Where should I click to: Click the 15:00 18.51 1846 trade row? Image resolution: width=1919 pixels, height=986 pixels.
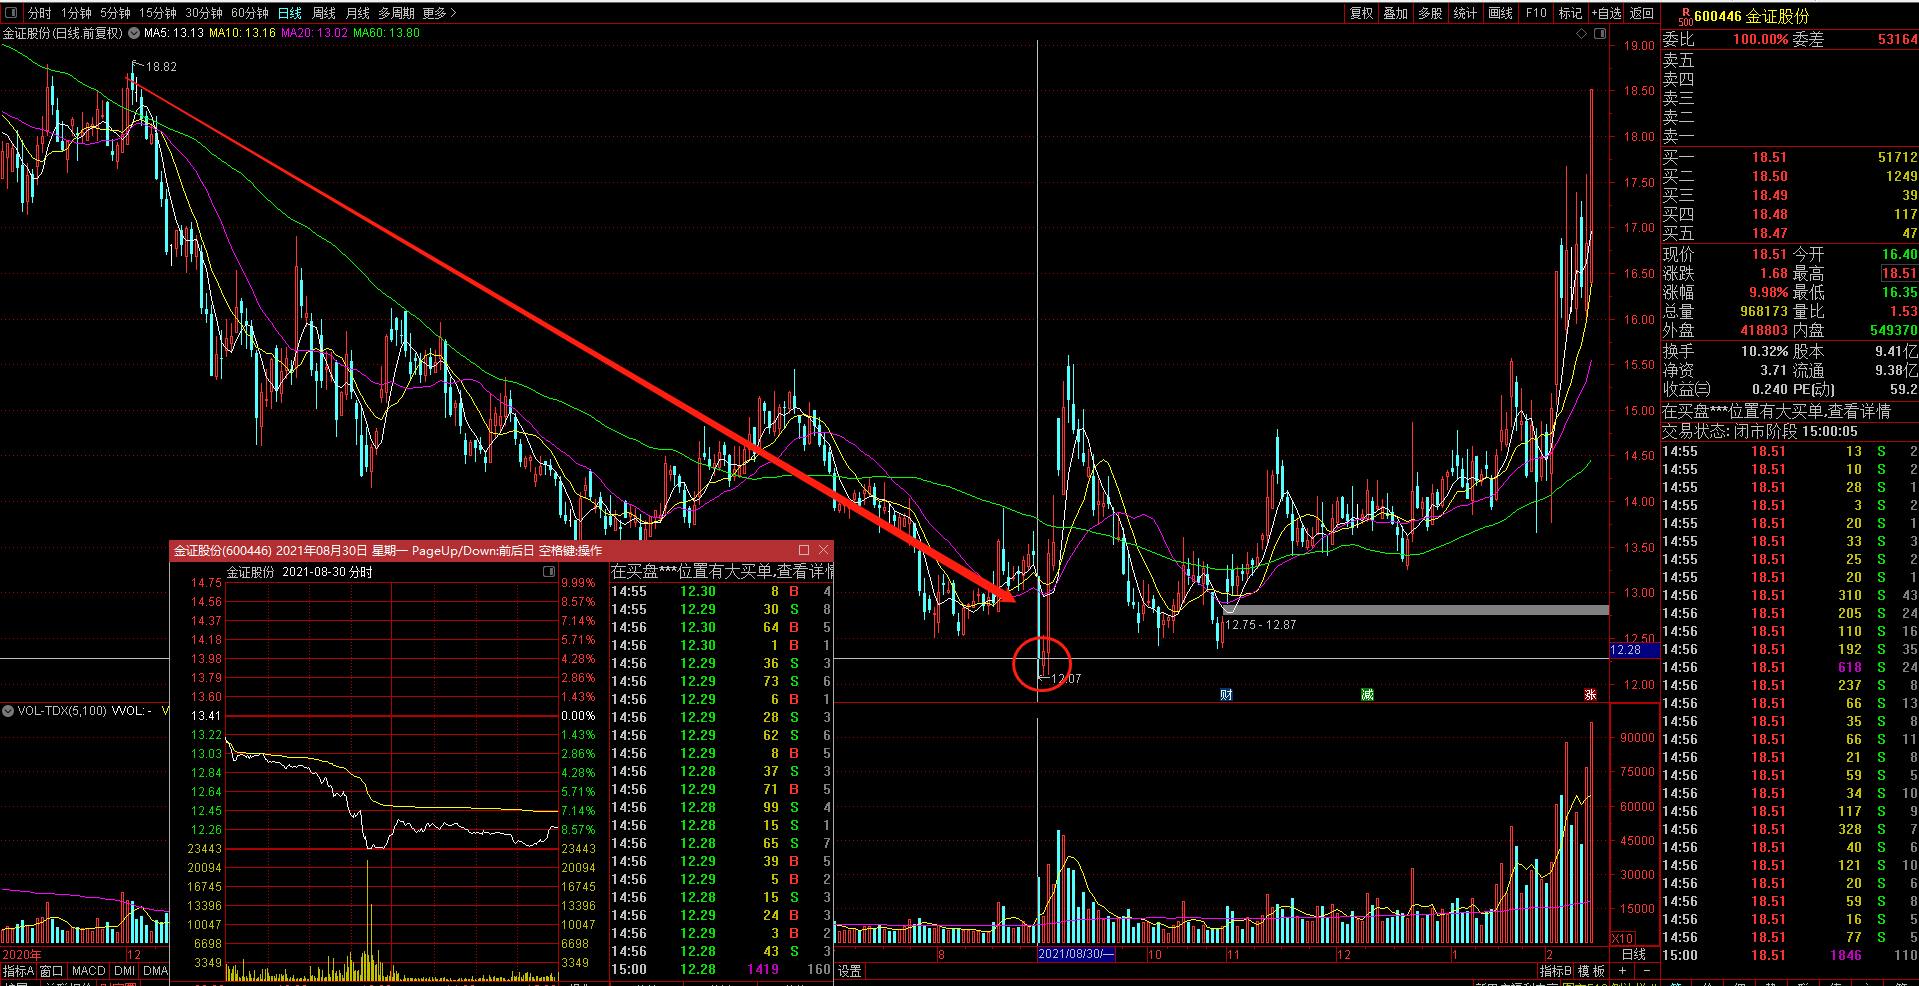click(1790, 955)
